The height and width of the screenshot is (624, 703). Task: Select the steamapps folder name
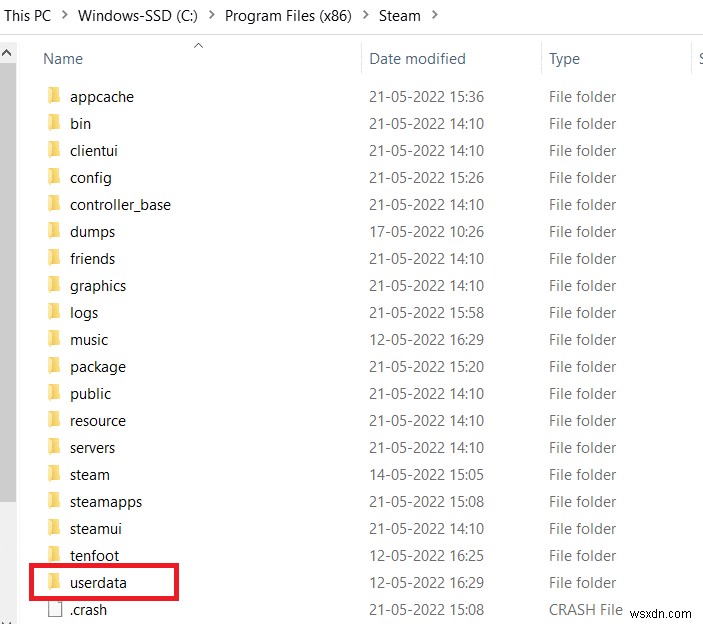106,502
